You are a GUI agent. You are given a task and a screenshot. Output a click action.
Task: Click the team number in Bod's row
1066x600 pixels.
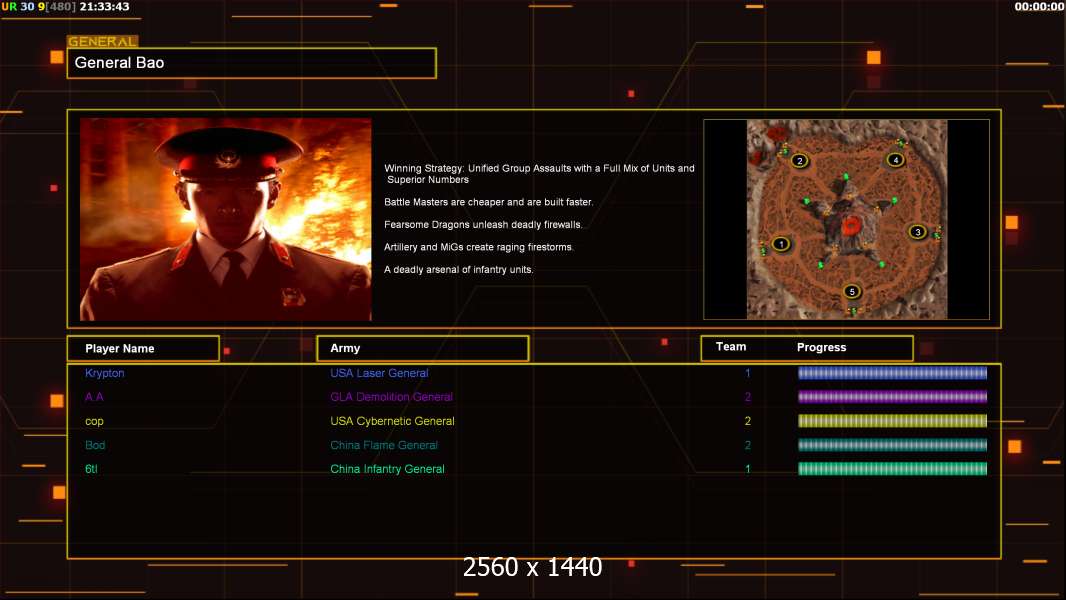[748, 445]
